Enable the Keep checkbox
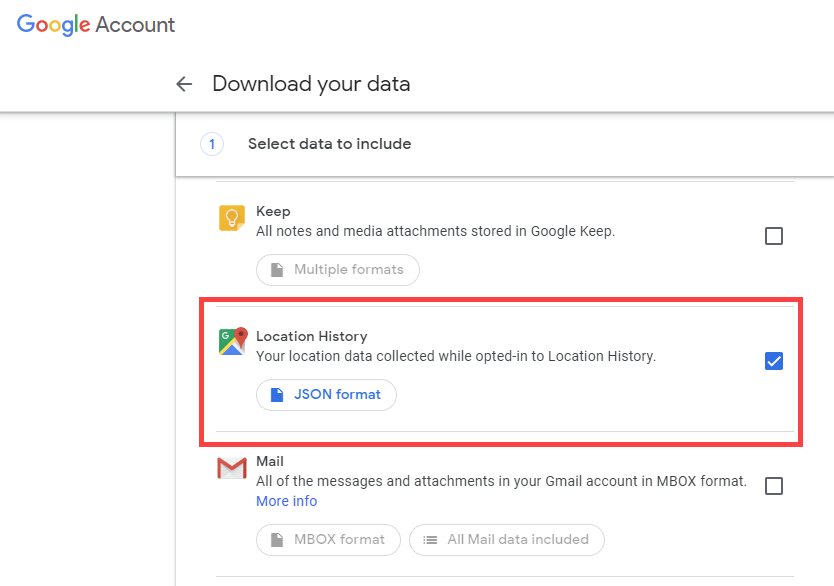The width and height of the screenshot is (834, 586). (x=773, y=236)
